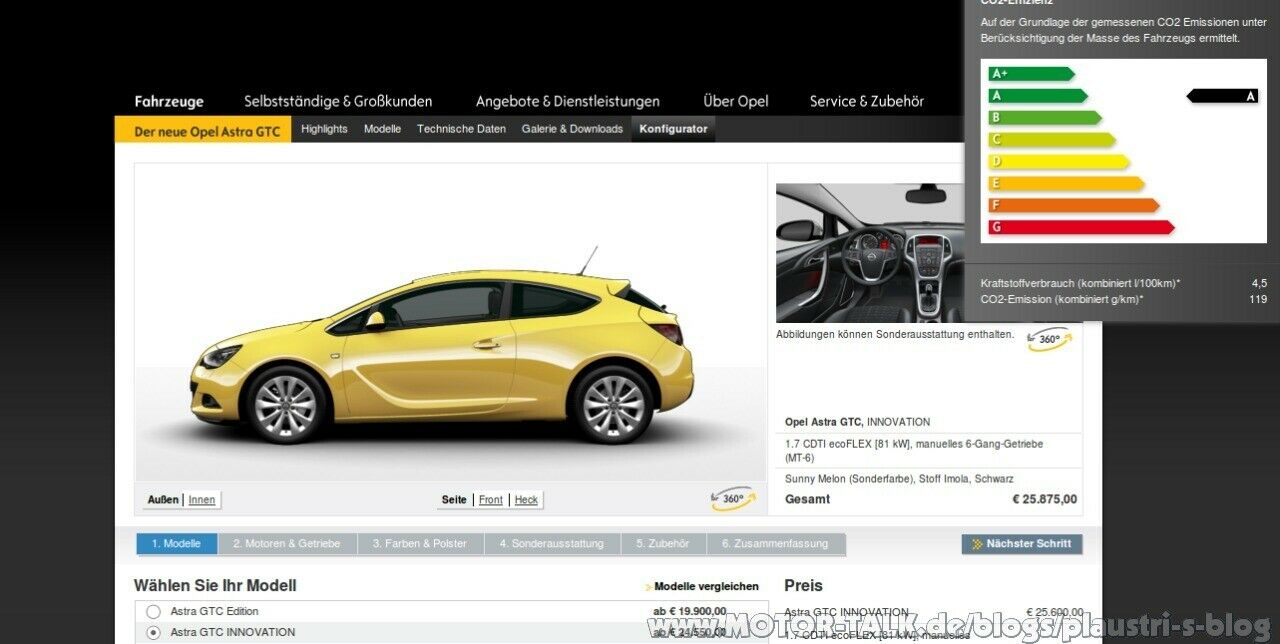Click arrow icon beside Modelle vergleichen
1280x644 pixels.
[x=648, y=588]
